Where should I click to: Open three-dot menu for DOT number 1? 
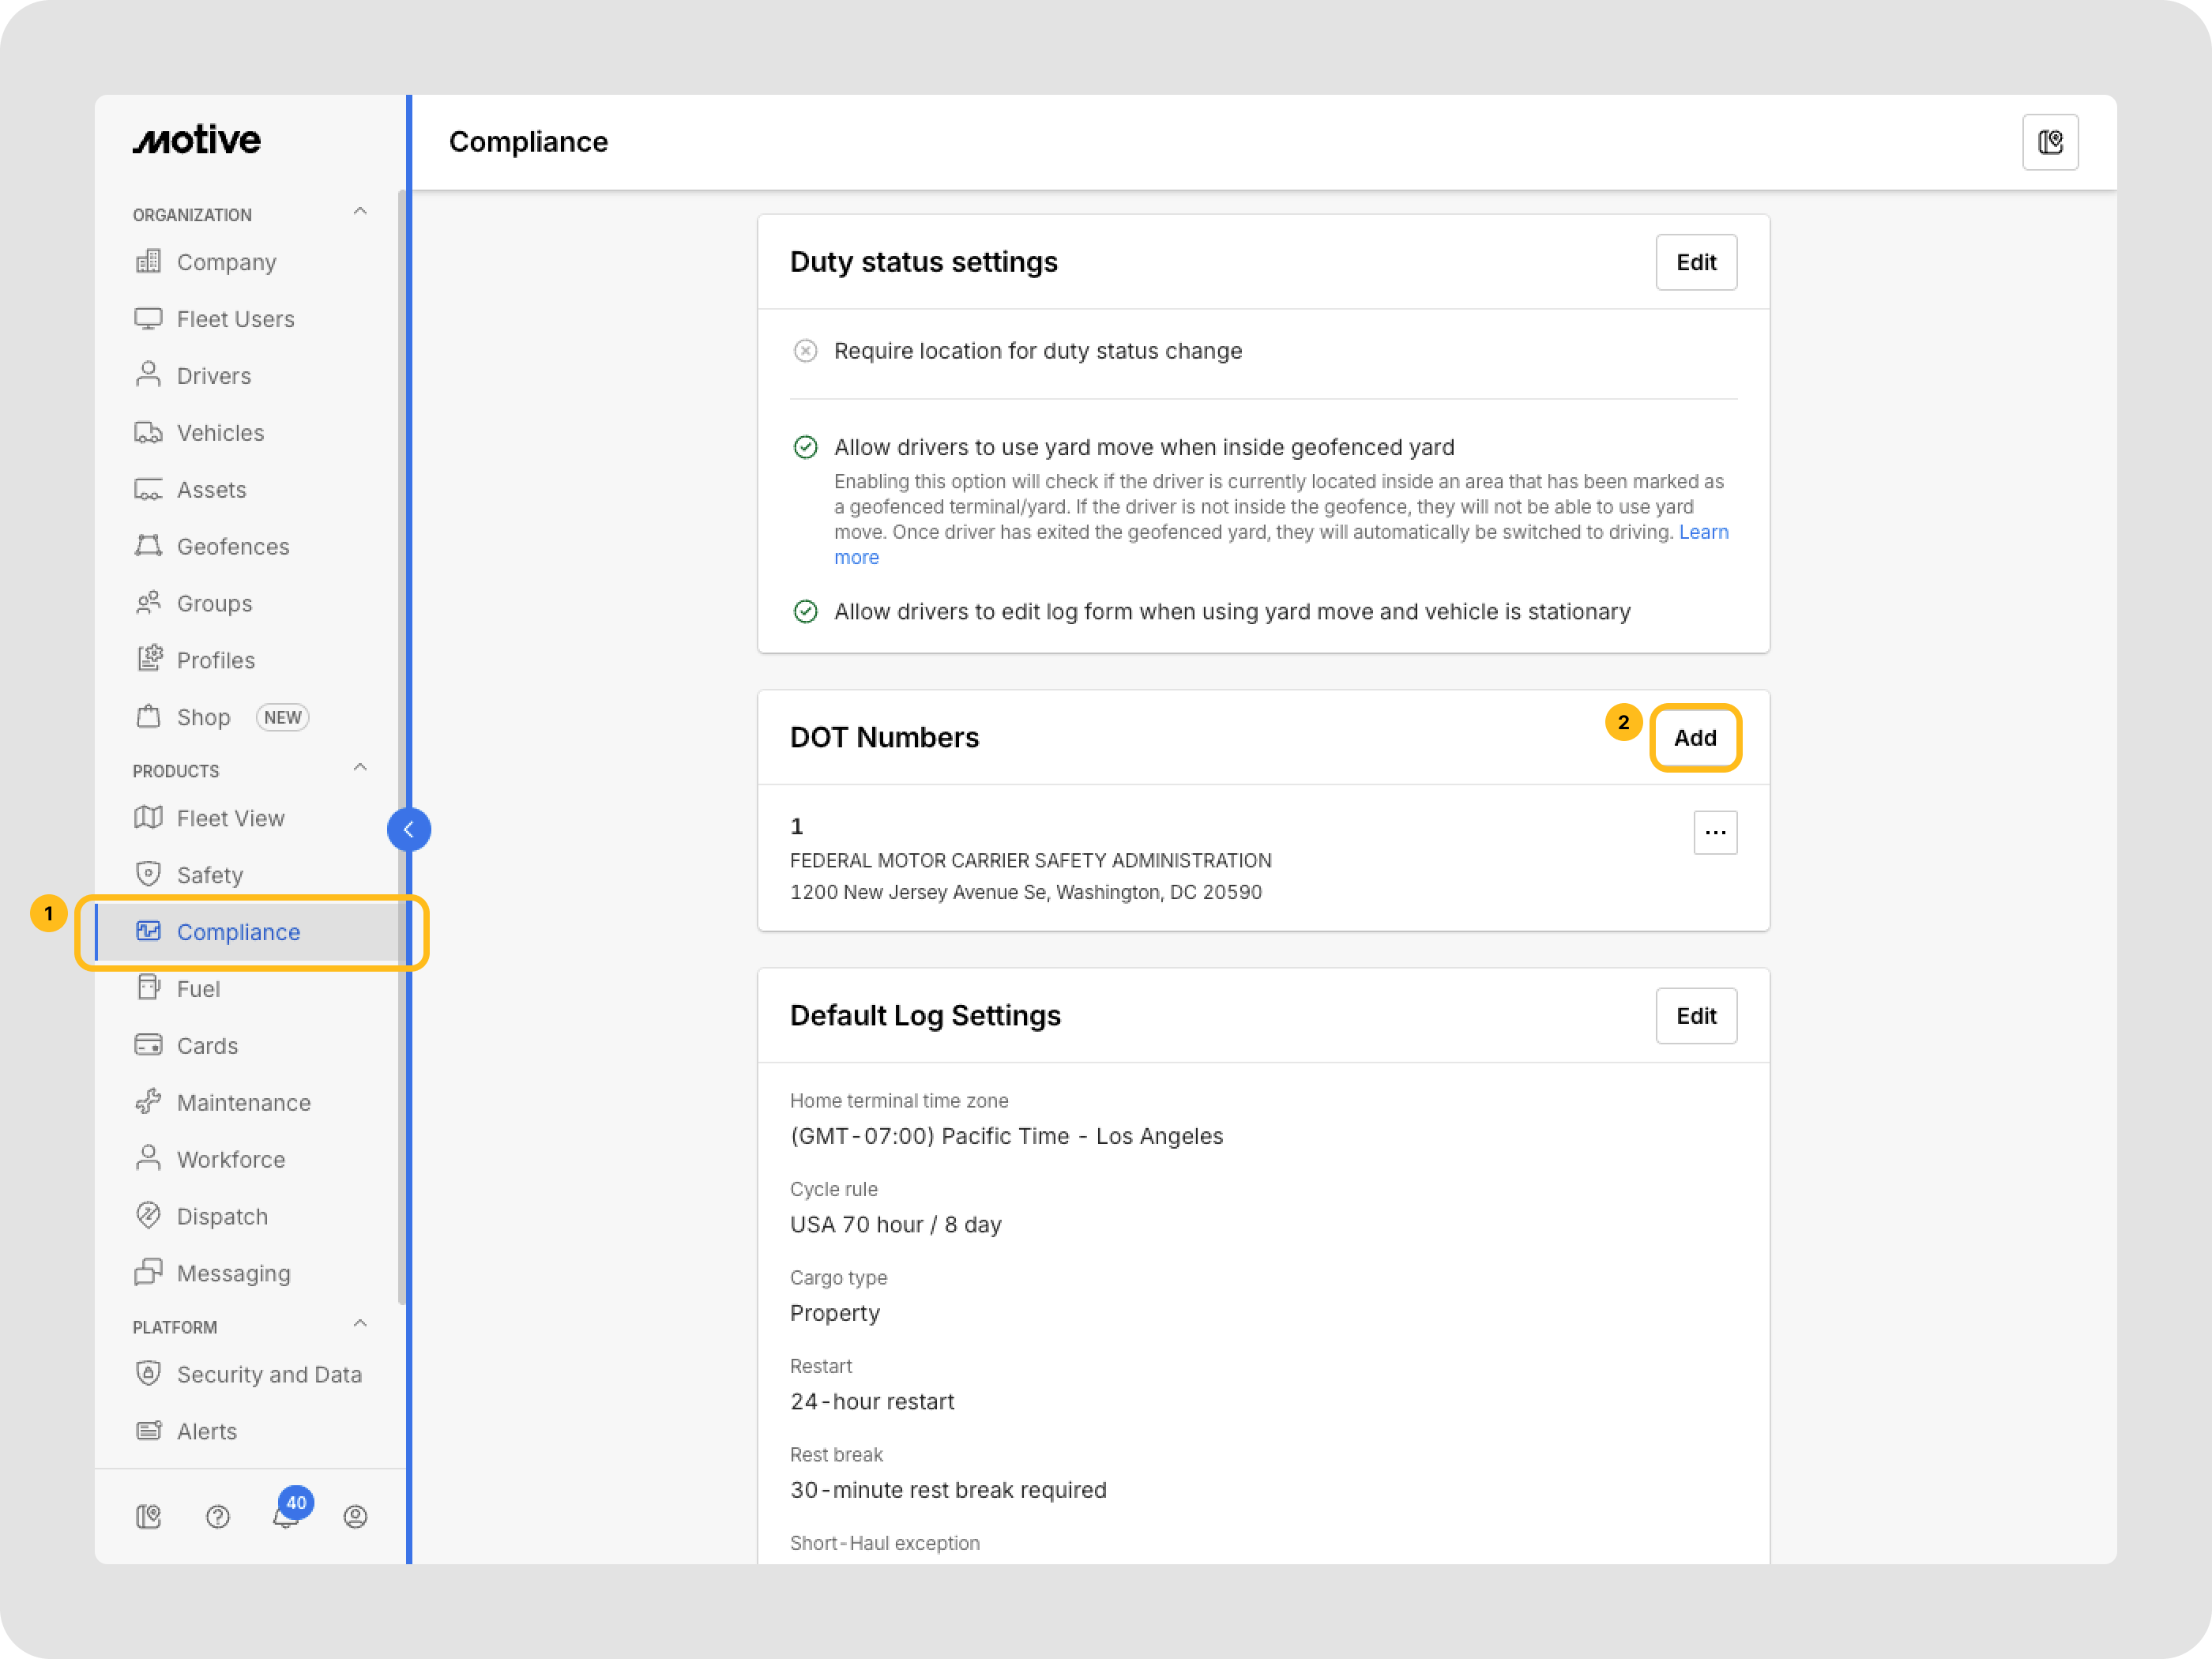(x=1715, y=832)
